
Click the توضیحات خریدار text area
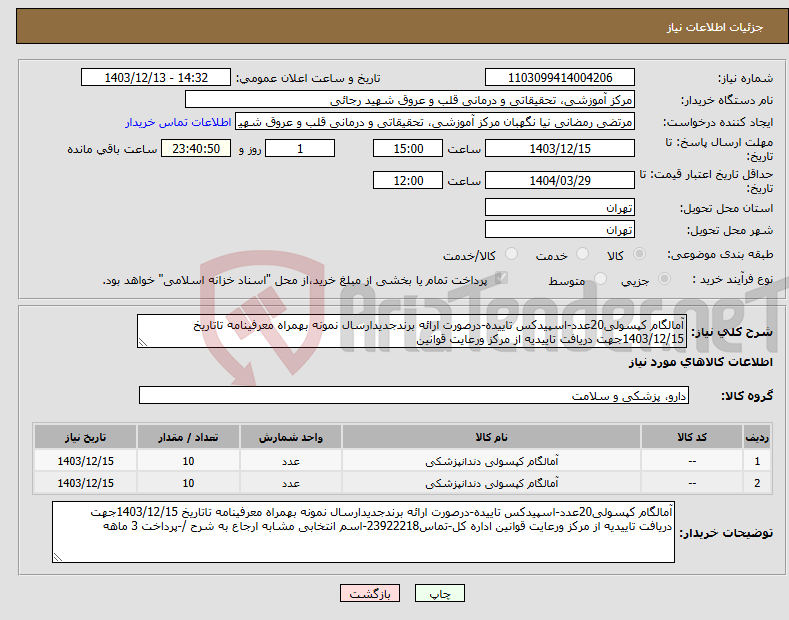(x=363, y=532)
